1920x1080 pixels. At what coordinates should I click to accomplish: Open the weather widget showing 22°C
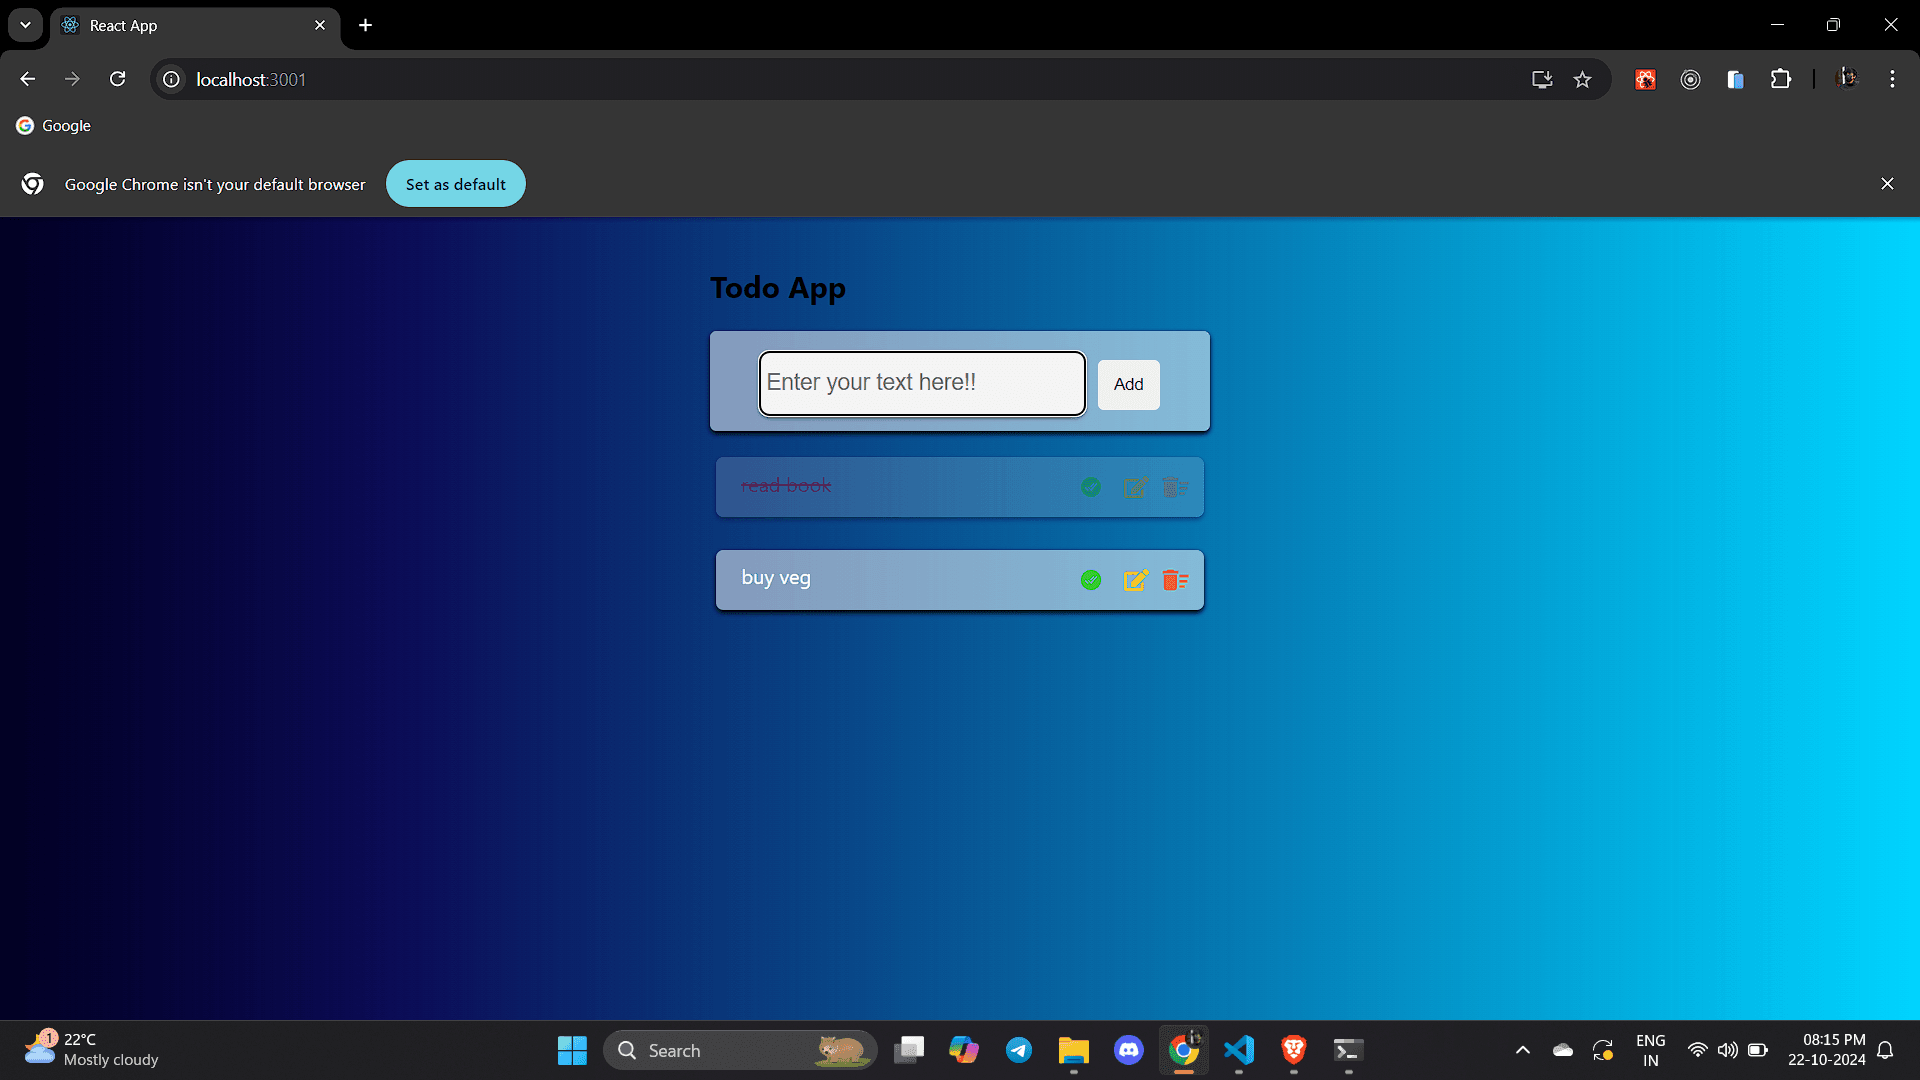[x=92, y=1050]
